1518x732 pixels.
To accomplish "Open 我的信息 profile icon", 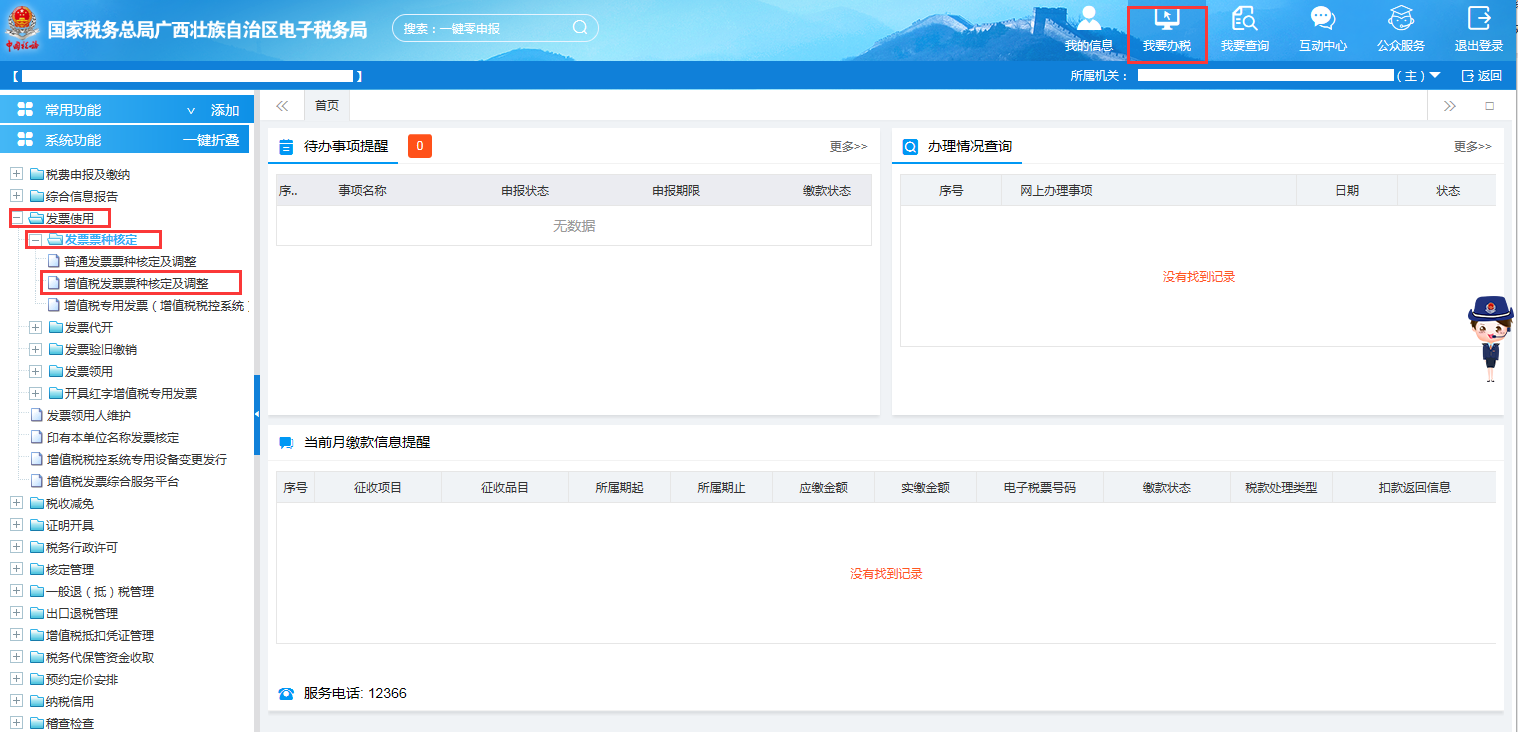I will pos(1088,20).
